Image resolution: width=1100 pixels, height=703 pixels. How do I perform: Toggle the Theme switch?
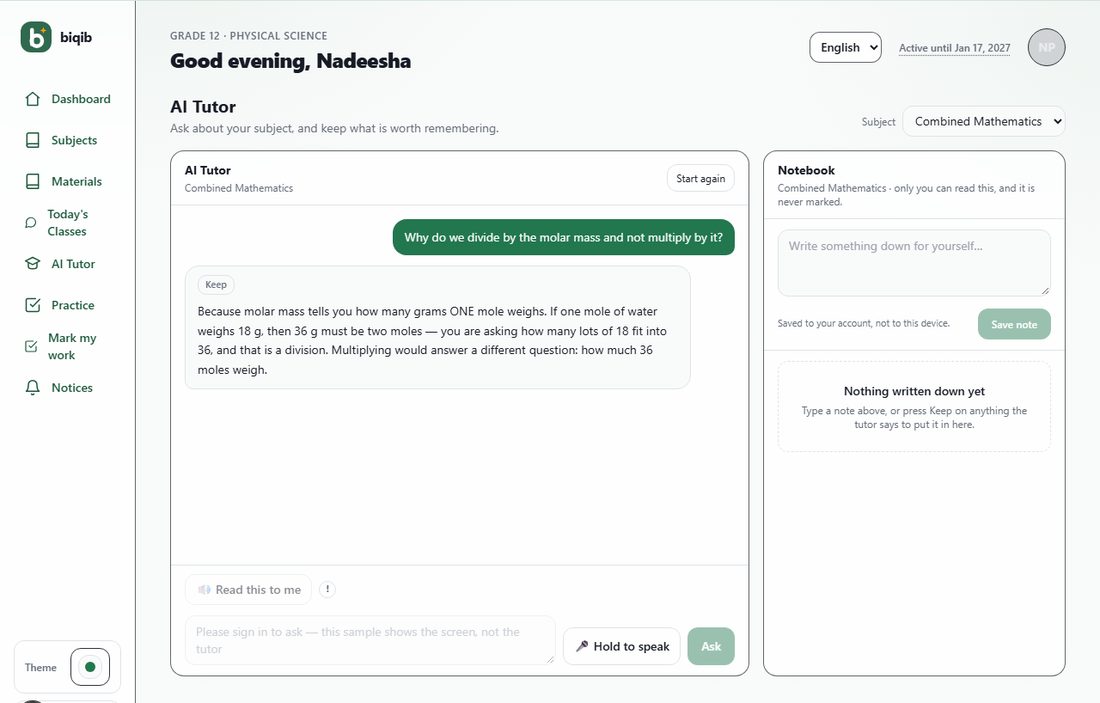point(90,667)
